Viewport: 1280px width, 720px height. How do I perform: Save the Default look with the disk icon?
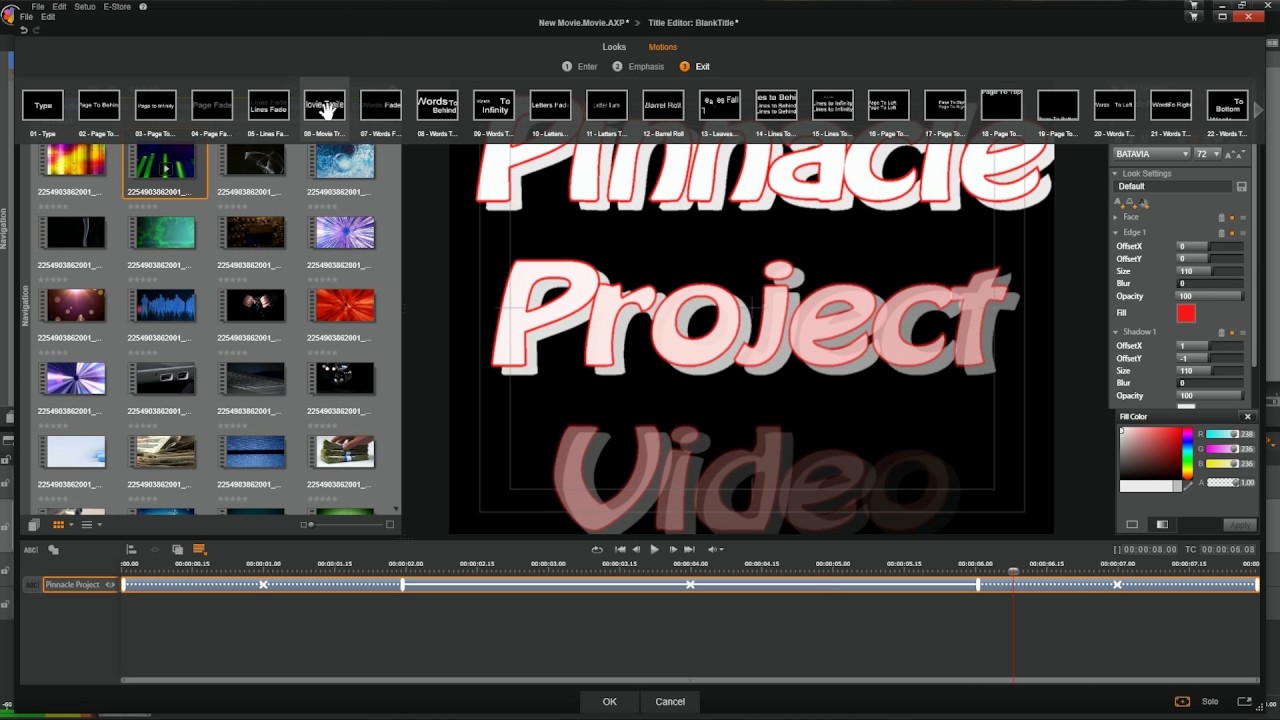coord(1241,187)
